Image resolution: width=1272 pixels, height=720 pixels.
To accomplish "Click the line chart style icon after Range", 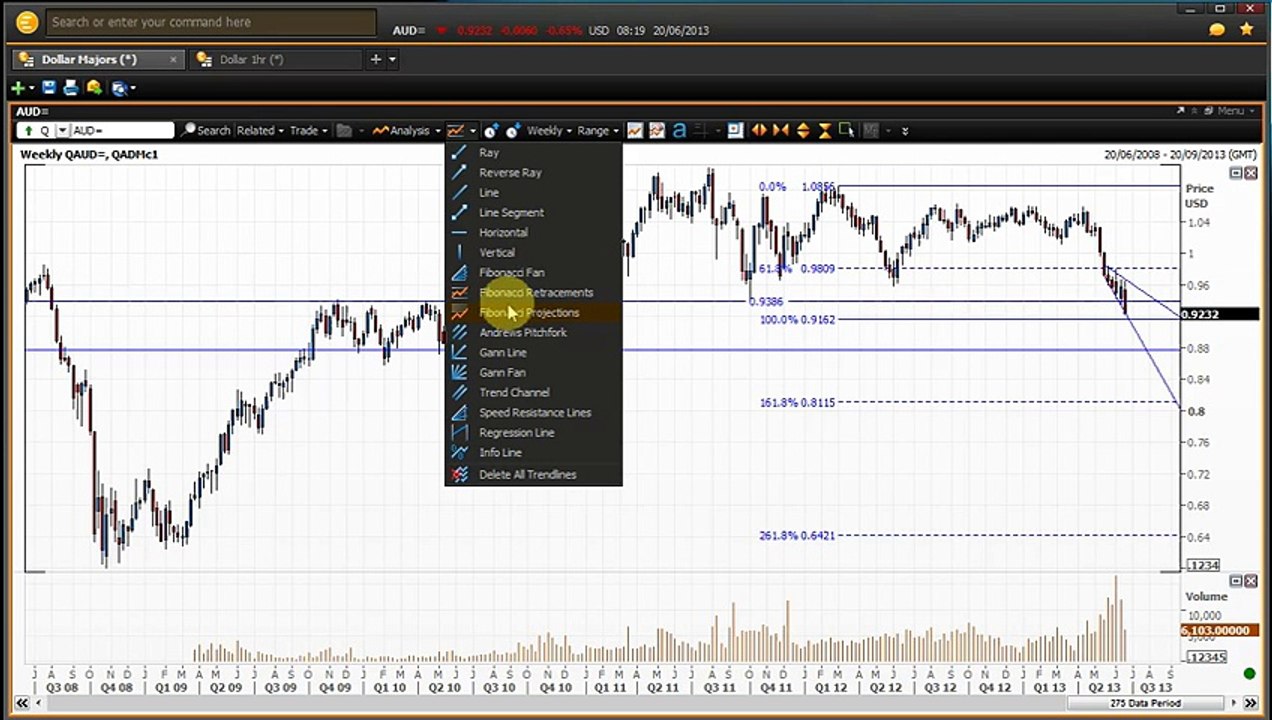I will click(635, 131).
